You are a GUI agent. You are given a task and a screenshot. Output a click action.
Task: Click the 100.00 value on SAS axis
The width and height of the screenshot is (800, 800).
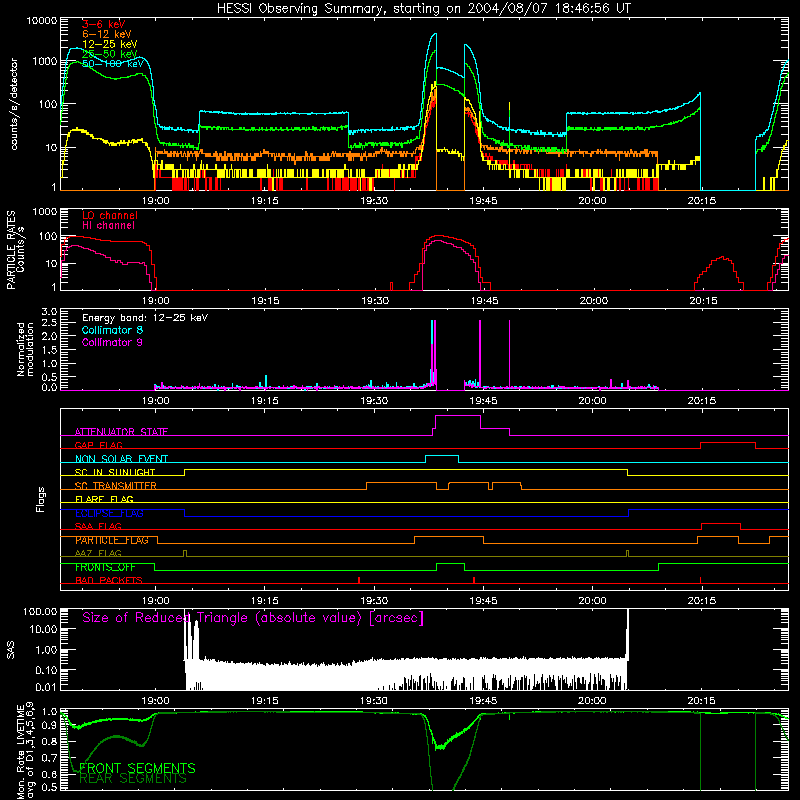point(40,611)
